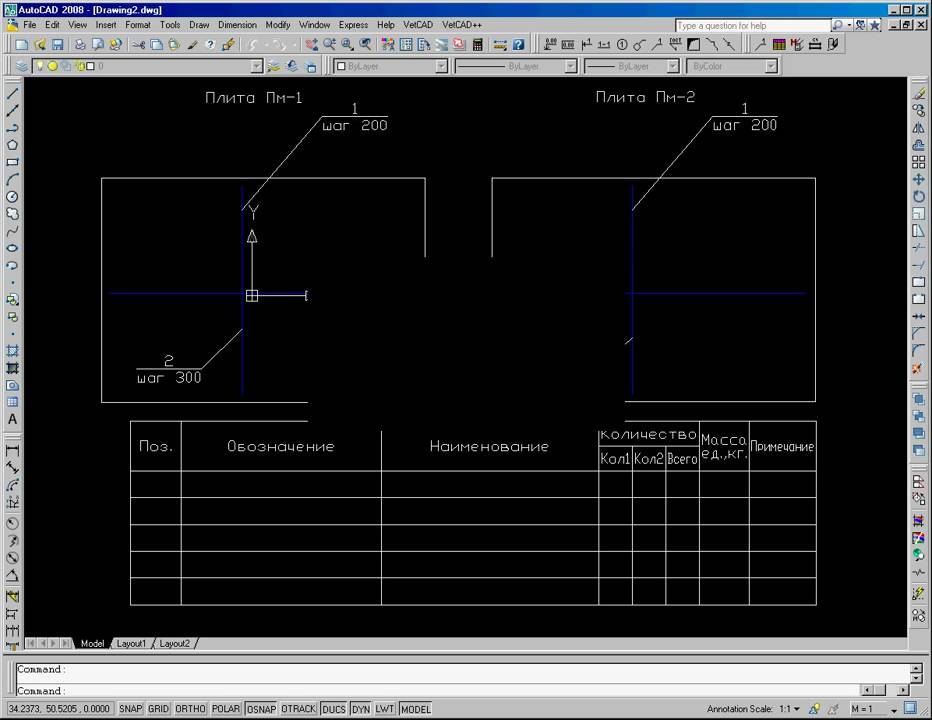This screenshot has width=932, height=720.
Task: Click the Match Properties brush icon
Action: 228,45
